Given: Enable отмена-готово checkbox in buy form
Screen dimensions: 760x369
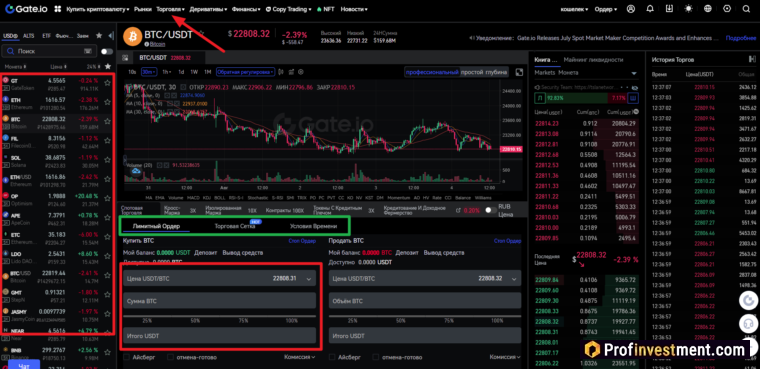Looking at the screenshot, I should point(170,357).
